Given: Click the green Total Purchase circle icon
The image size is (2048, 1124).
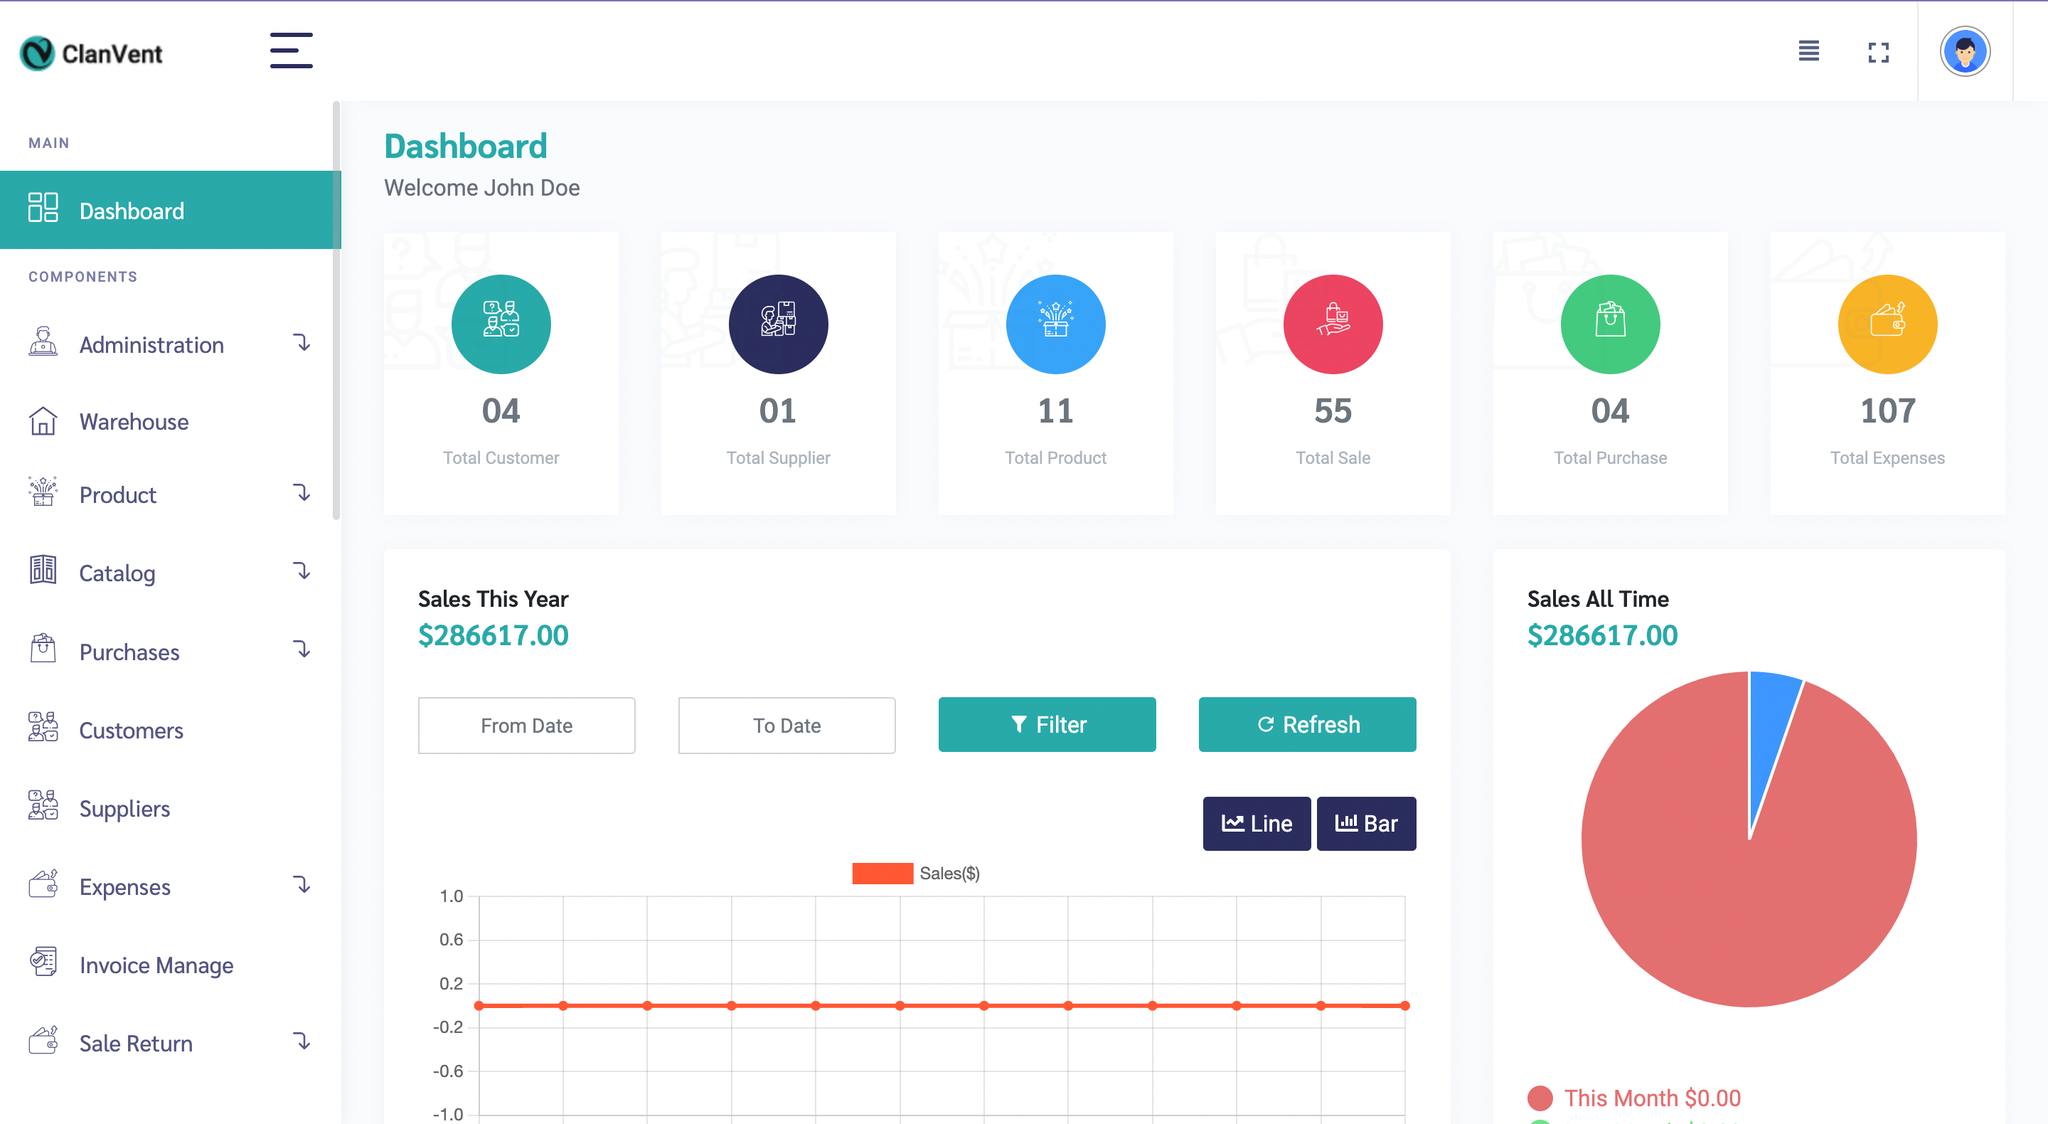Looking at the screenshot, I should pyautogui.click(x=1610, y=324).
